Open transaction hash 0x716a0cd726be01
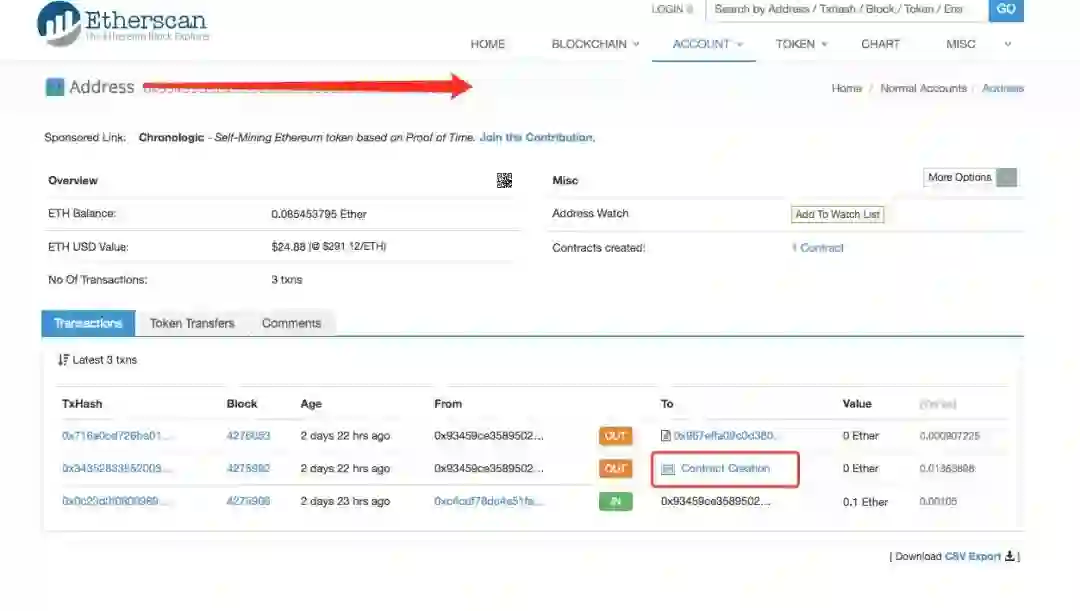Screen dimensions: 1080x611 pos(115,435)
